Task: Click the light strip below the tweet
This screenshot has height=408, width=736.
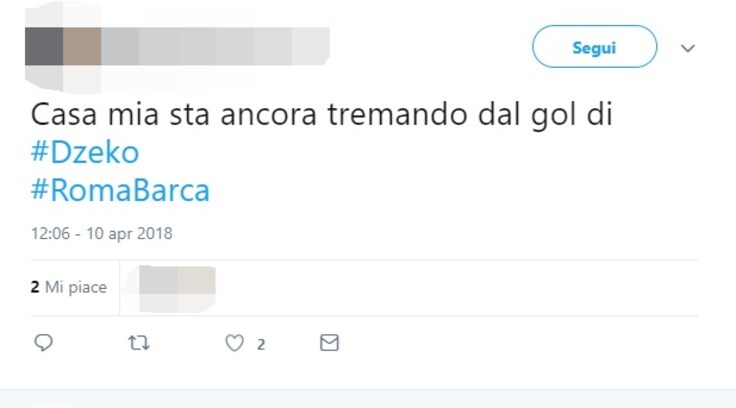Action: tap(368, 399)
